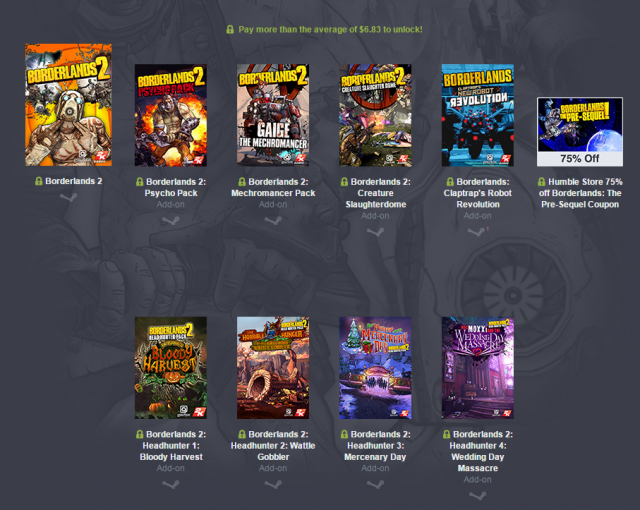Open the Borderlands 2 cover art
Viewport: 640px width, 510px height.
(x=68, y=105)
